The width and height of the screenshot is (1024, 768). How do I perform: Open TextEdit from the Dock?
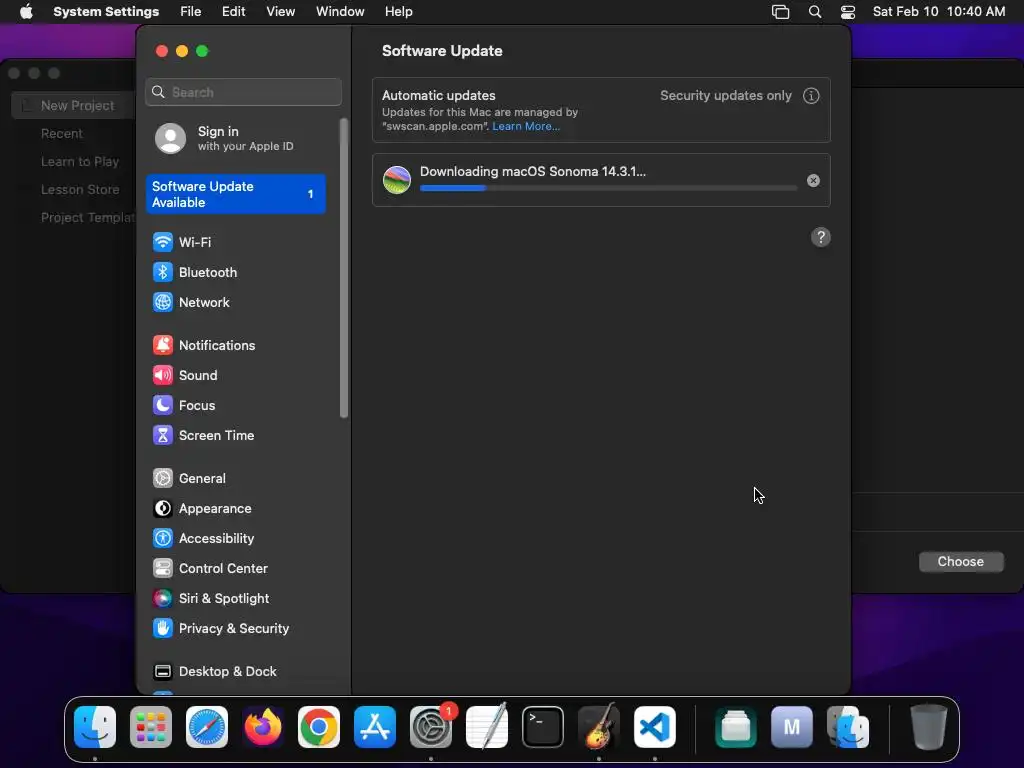[487, 727]
